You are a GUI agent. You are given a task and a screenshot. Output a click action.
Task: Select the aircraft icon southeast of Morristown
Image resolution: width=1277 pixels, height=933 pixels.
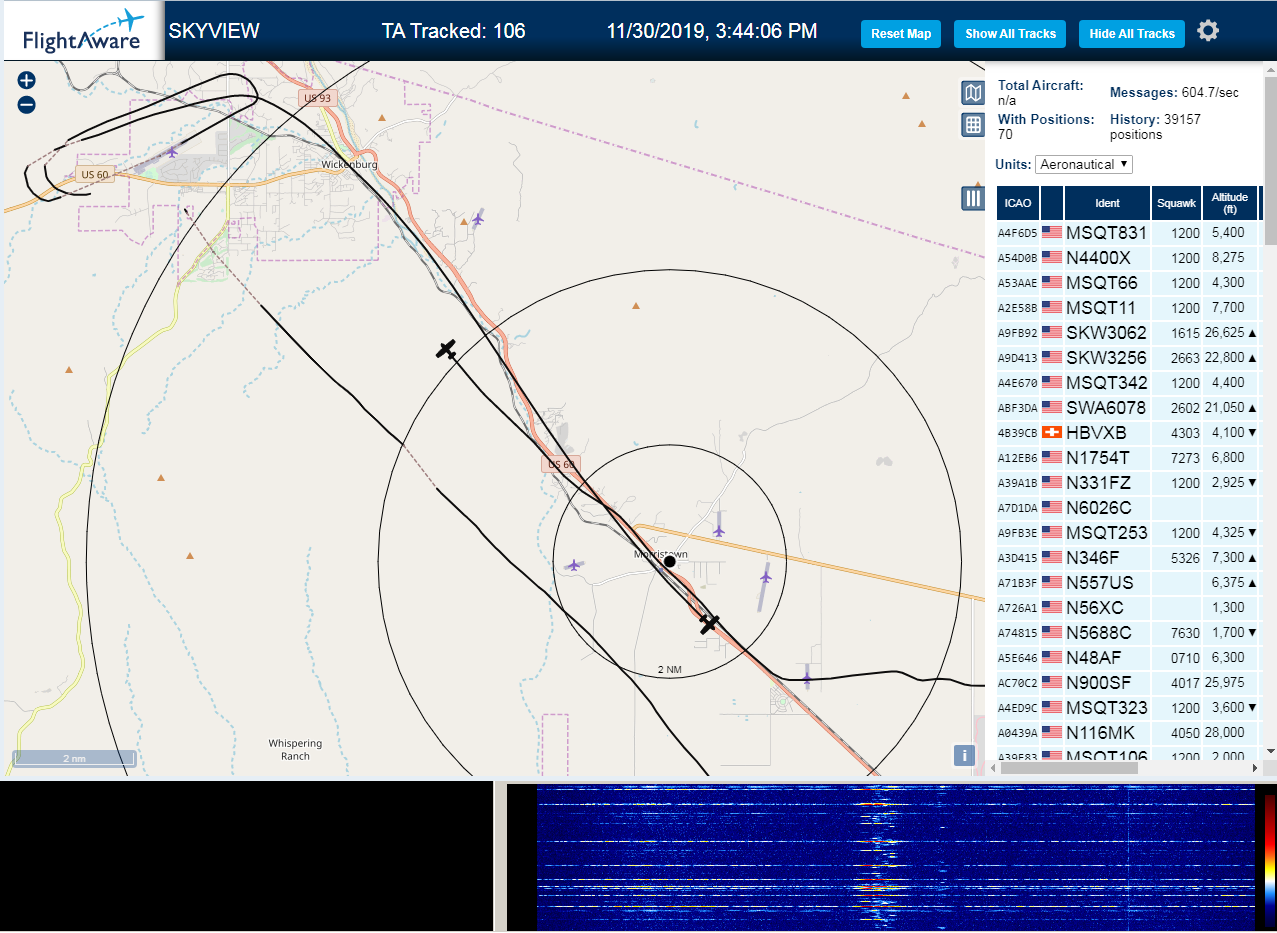(709, 624)
